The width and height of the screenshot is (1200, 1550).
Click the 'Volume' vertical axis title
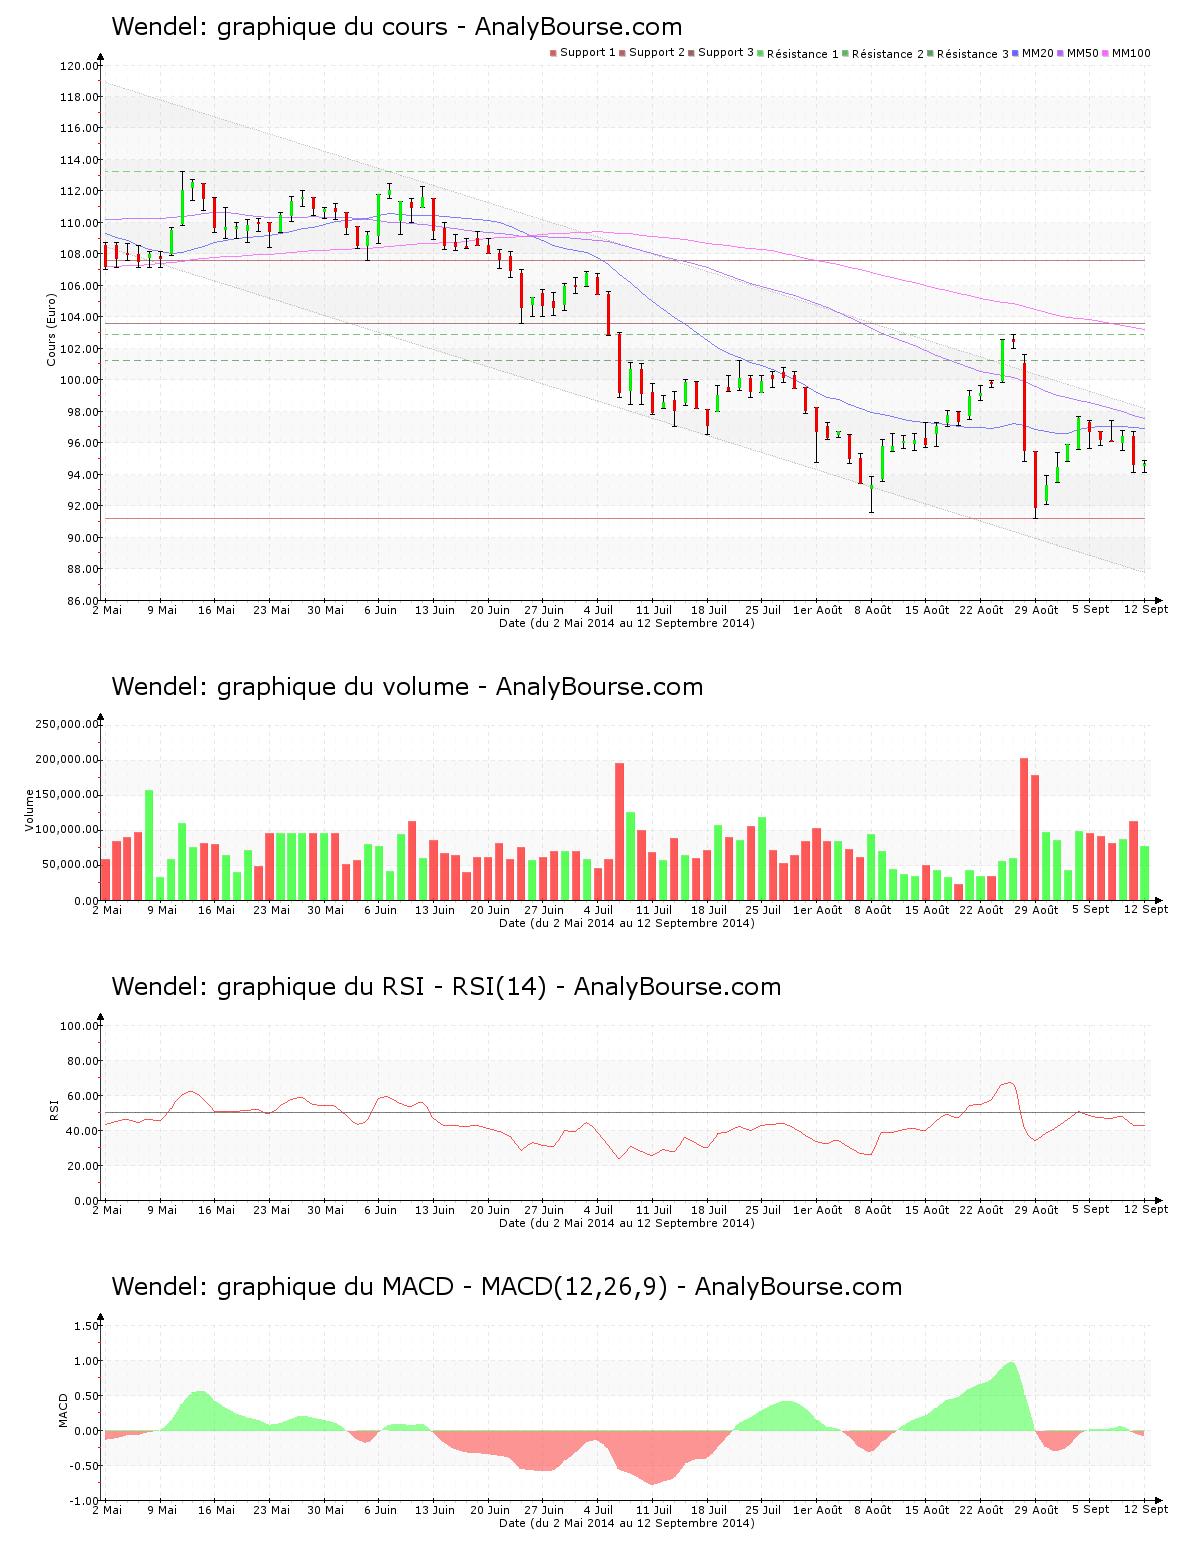click(29, 810)
